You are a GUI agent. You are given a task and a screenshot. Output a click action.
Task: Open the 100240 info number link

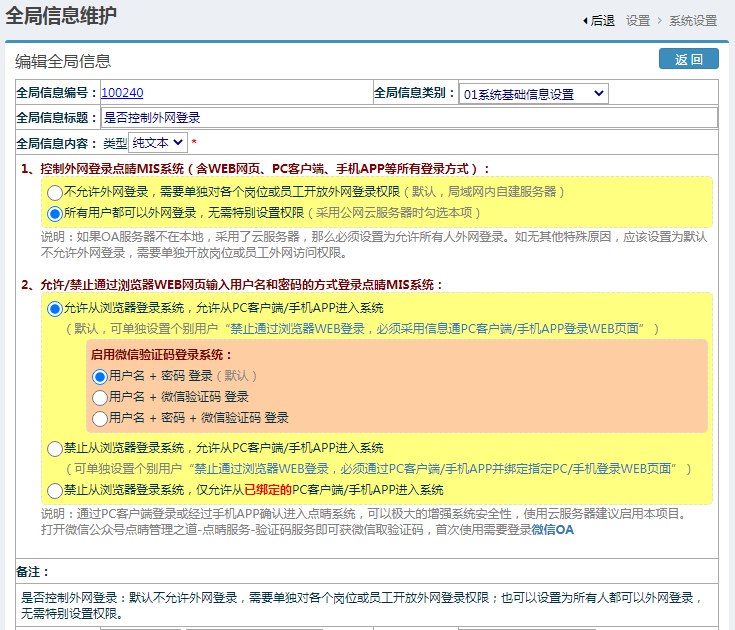(122, 93)
